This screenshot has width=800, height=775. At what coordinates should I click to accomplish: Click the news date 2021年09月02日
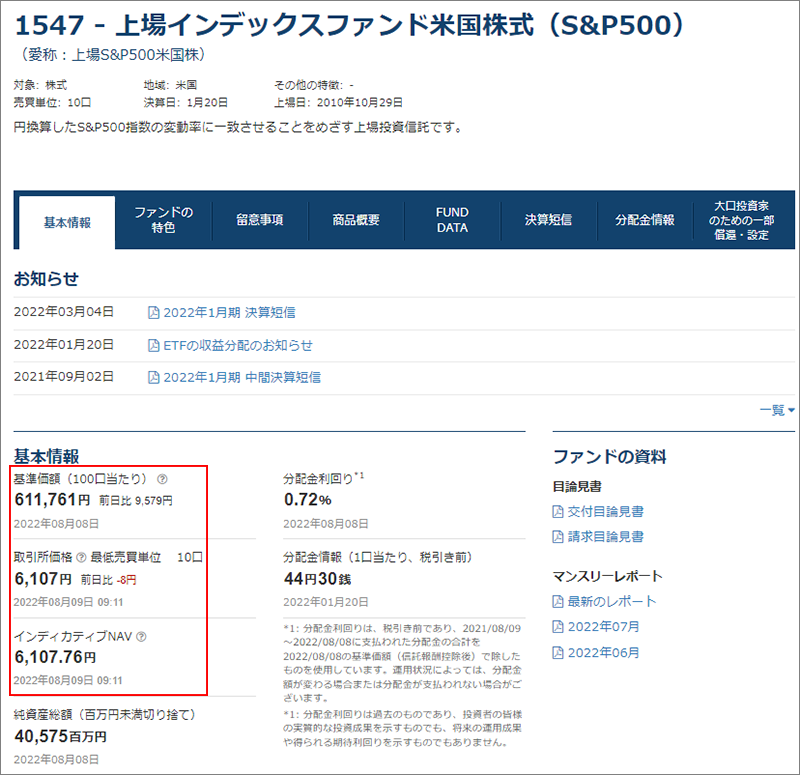(63, 377)
